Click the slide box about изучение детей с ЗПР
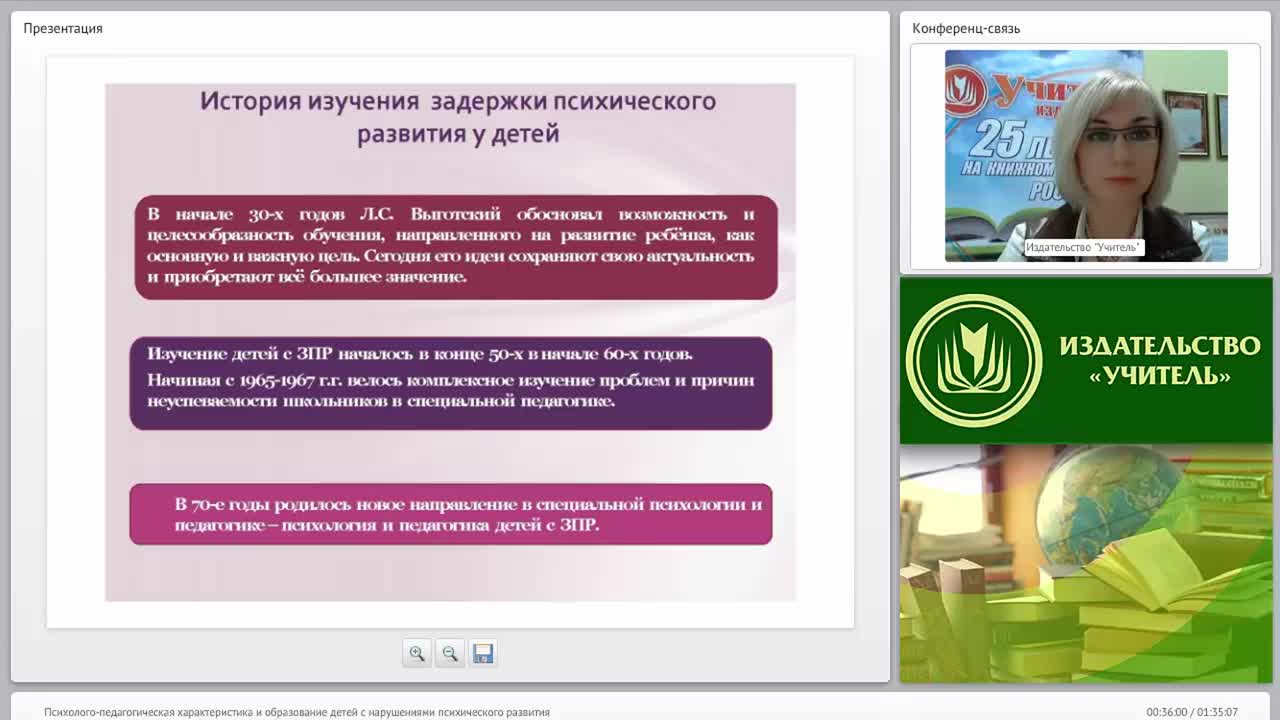1280x720 pixels. tap(451, 383)
